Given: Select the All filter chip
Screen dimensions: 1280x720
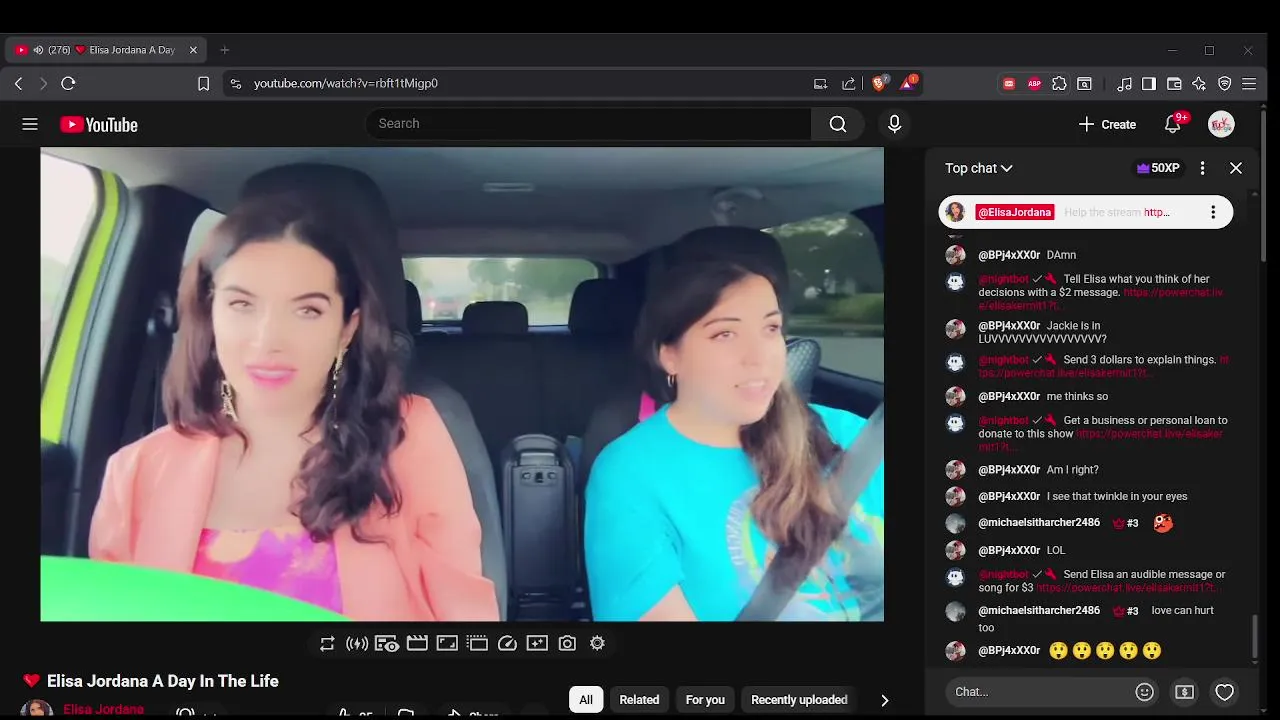Looking at the screenshot, I should [x=586, y=700].
